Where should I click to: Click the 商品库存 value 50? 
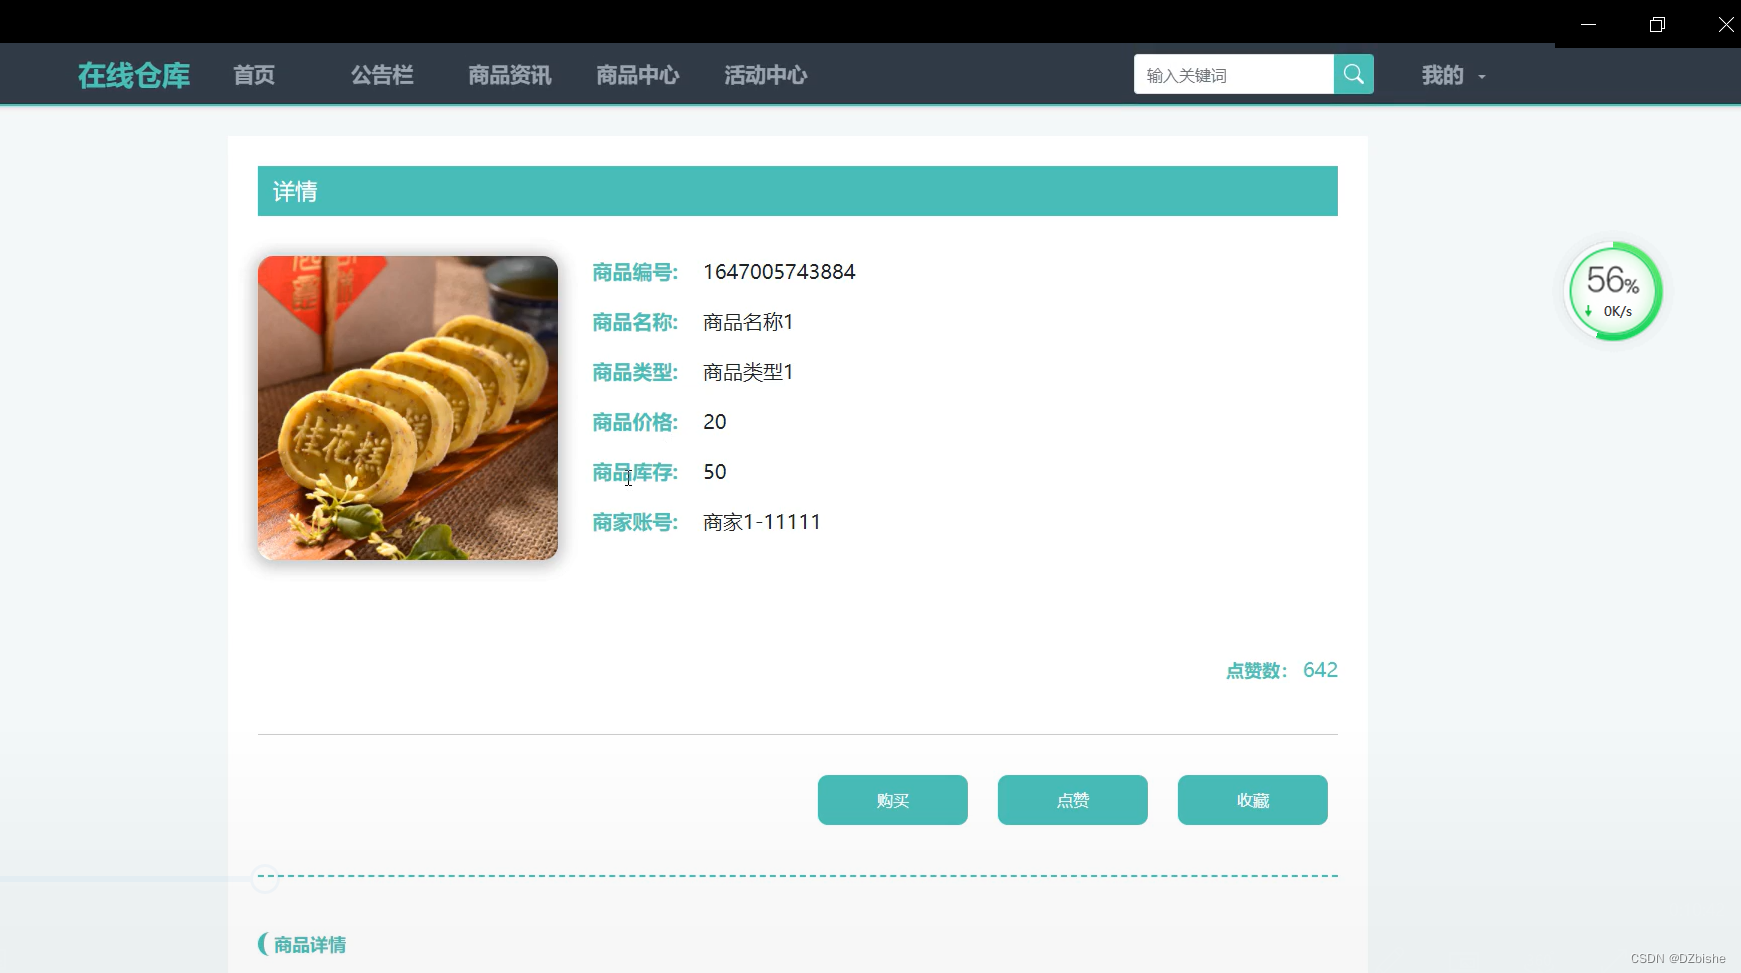tap(715, 472)
